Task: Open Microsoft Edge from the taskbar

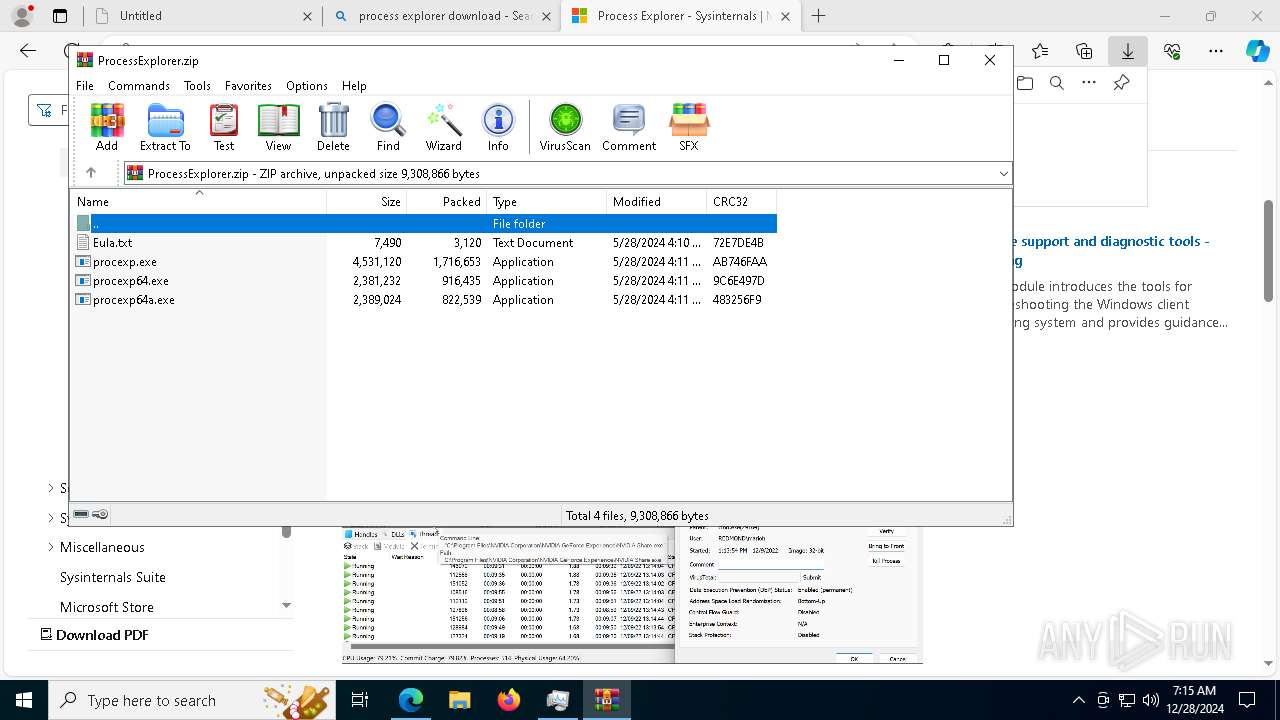Action: [x=411, y=700]
